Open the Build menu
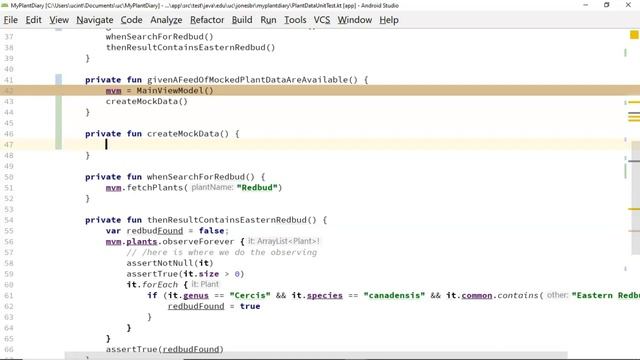Screen dimensions: 640x360 tap(242, 20)
